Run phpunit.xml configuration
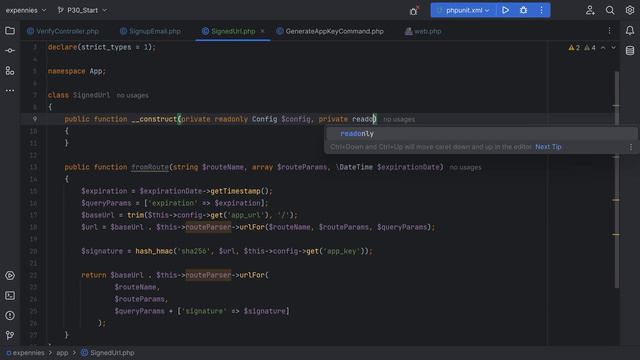The width and height of the screenshot is (640, 360). pos(505,10)
